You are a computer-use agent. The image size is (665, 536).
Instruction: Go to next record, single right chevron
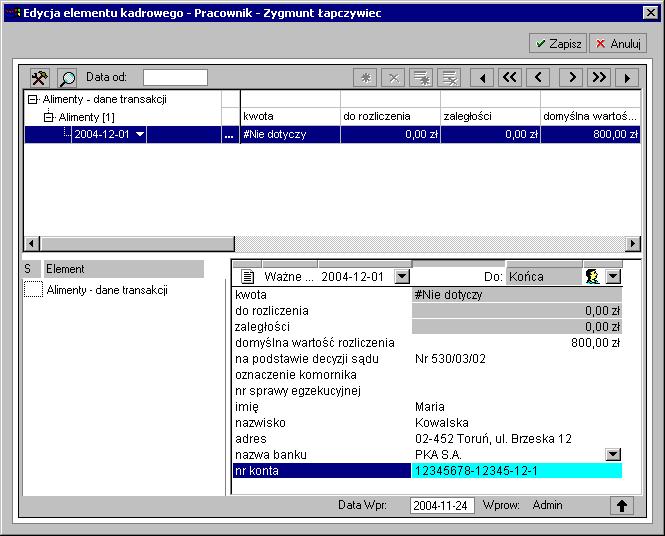571,78
